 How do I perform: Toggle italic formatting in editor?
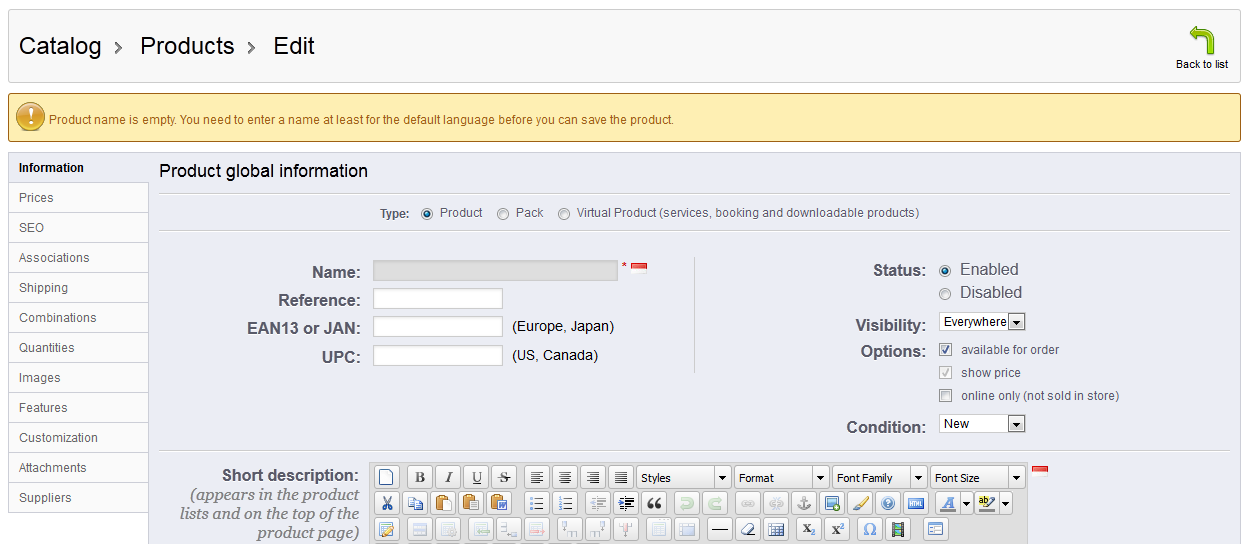click(449, 477)
